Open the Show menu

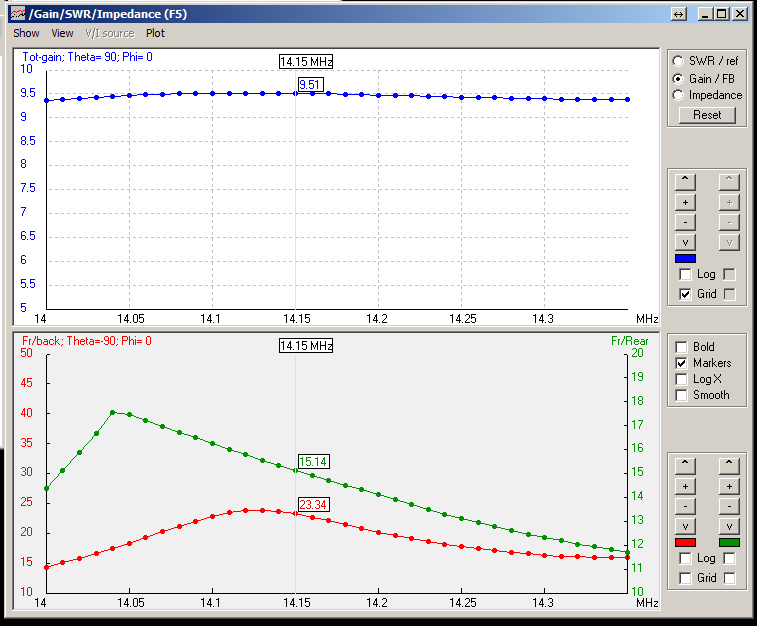tap(26, 33)
